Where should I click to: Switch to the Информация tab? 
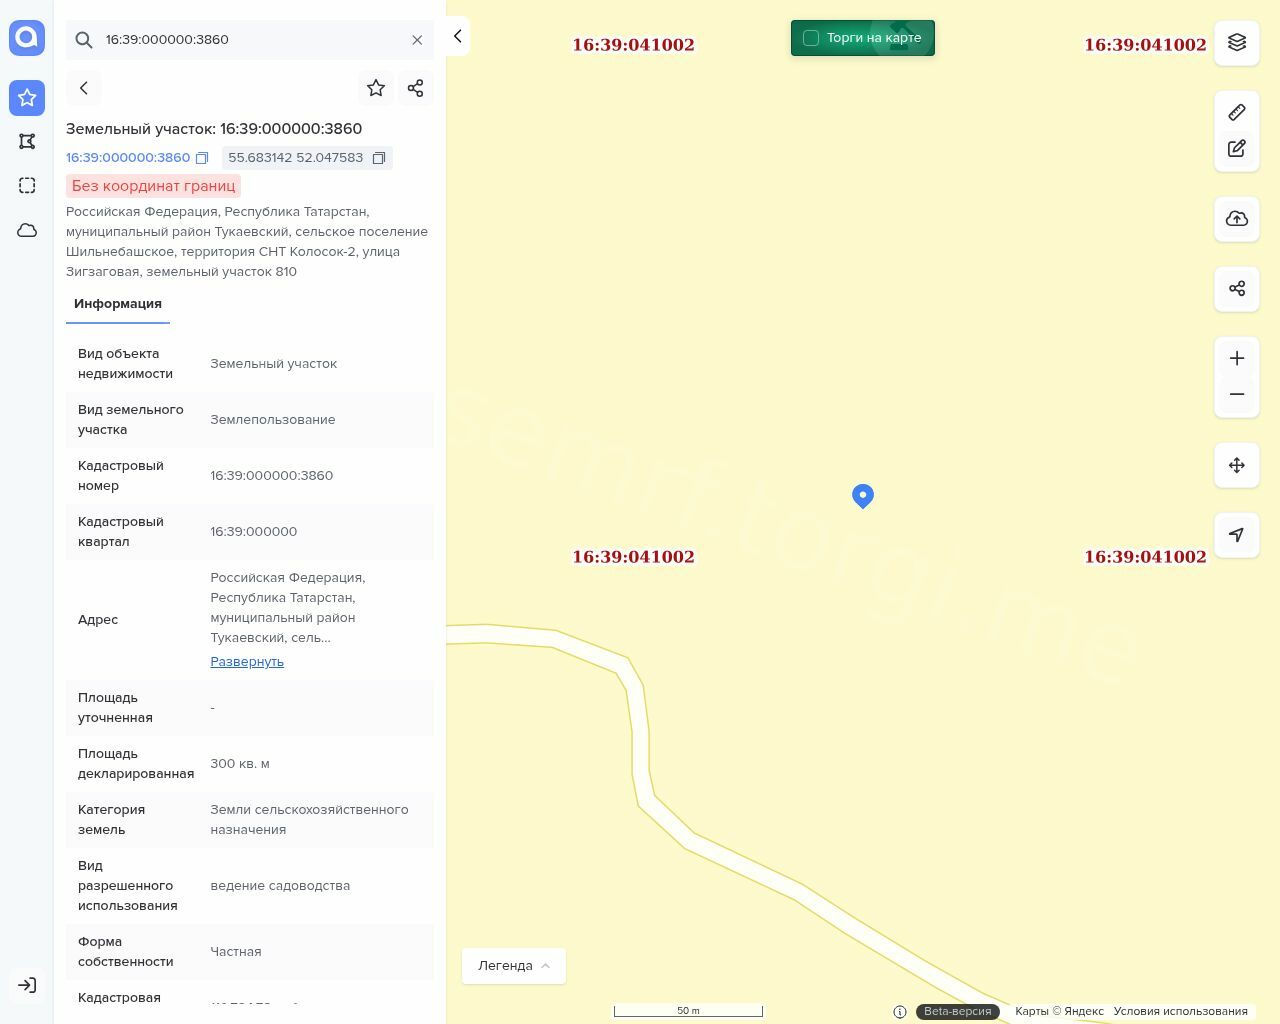pyautogui.click(x=118, y=304)
